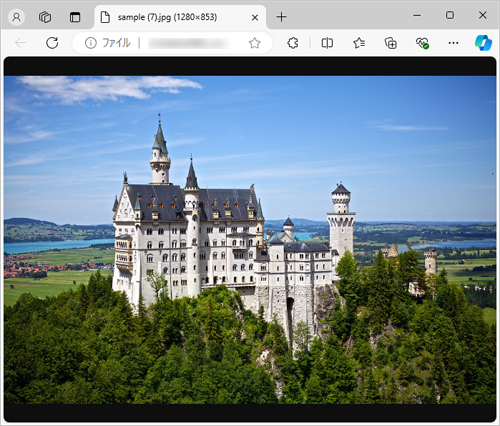Click the castle image in viewer

[x=250, y=240]
